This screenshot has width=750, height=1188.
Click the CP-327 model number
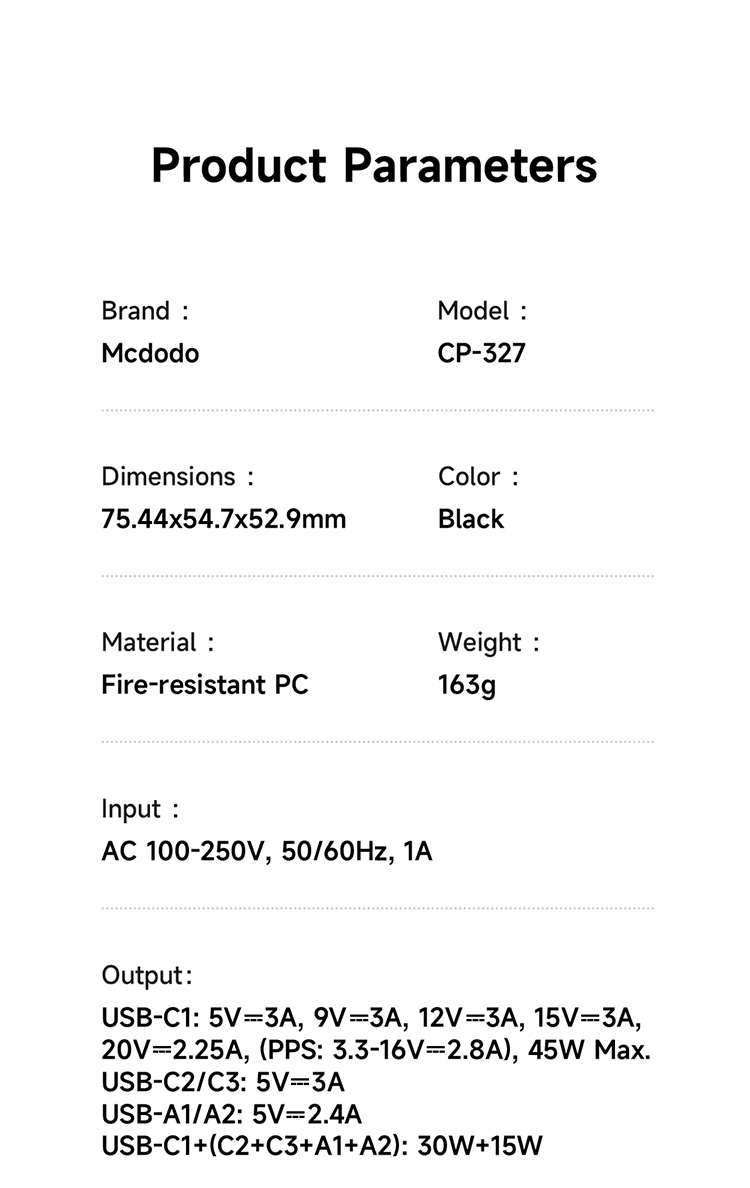coord(482,353)
